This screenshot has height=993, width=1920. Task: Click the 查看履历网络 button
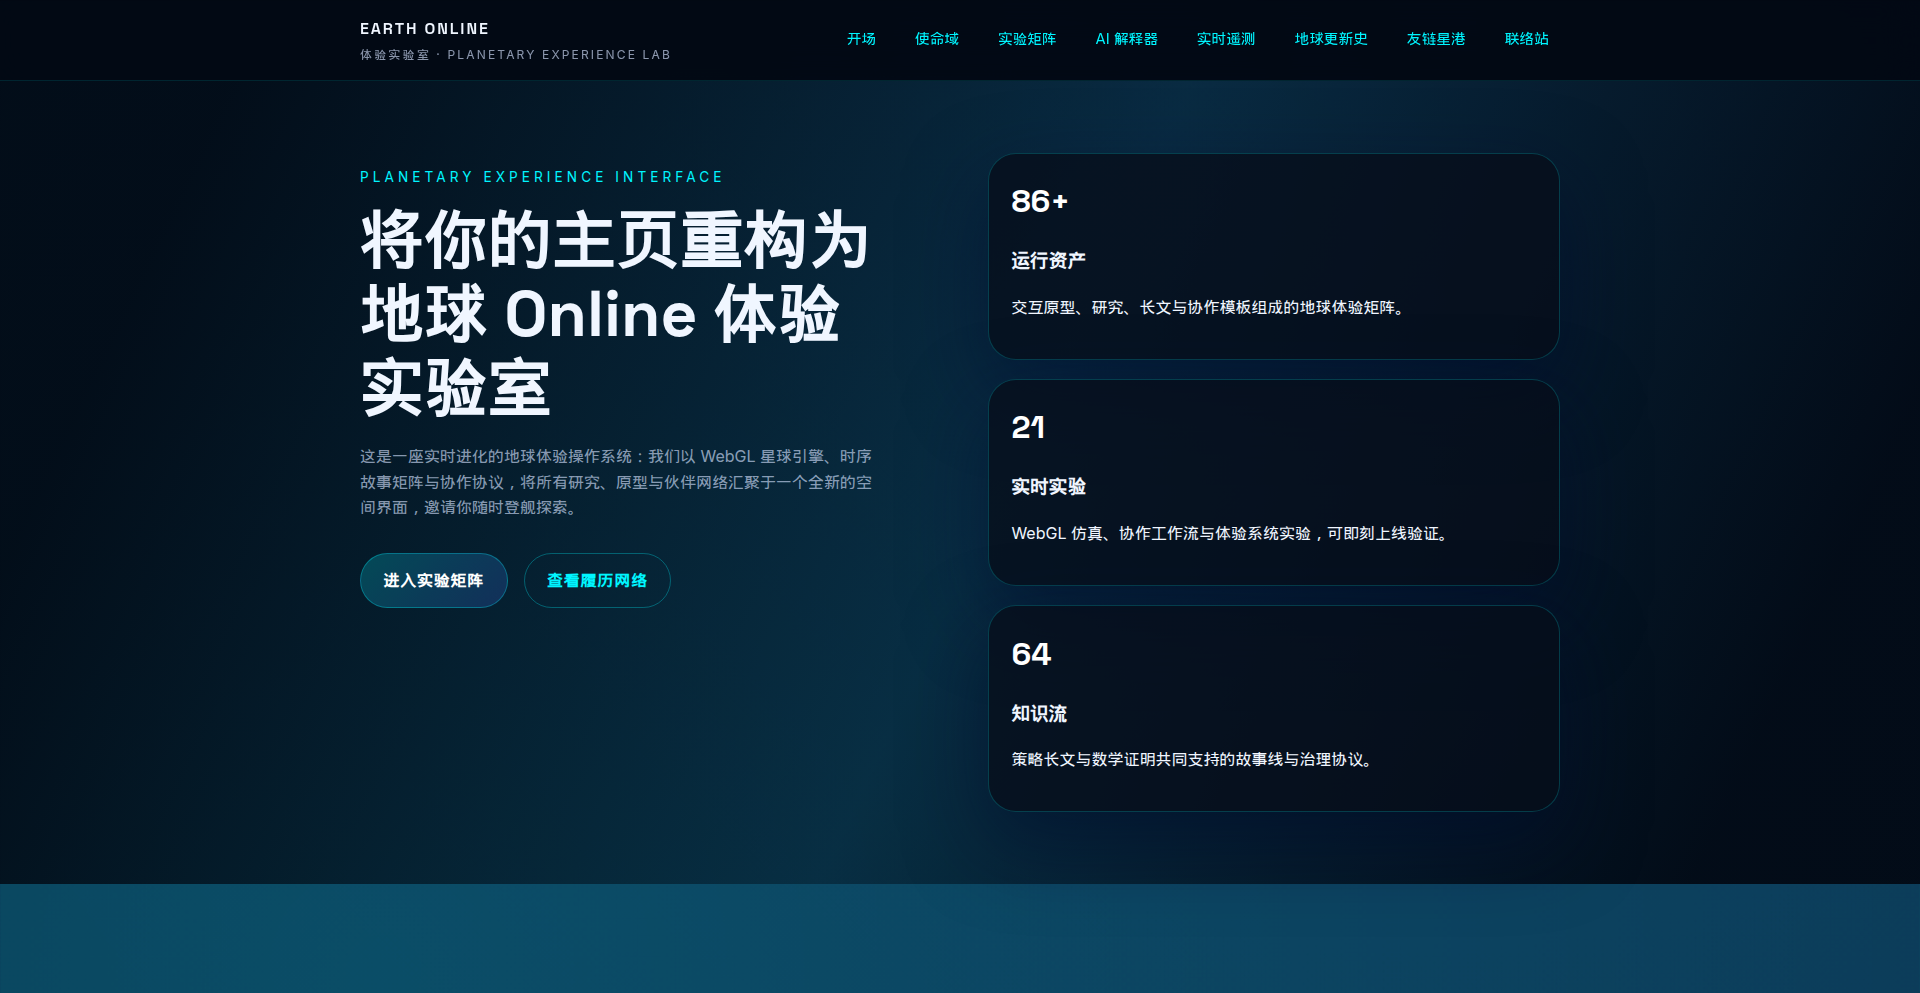coord(597,581)
